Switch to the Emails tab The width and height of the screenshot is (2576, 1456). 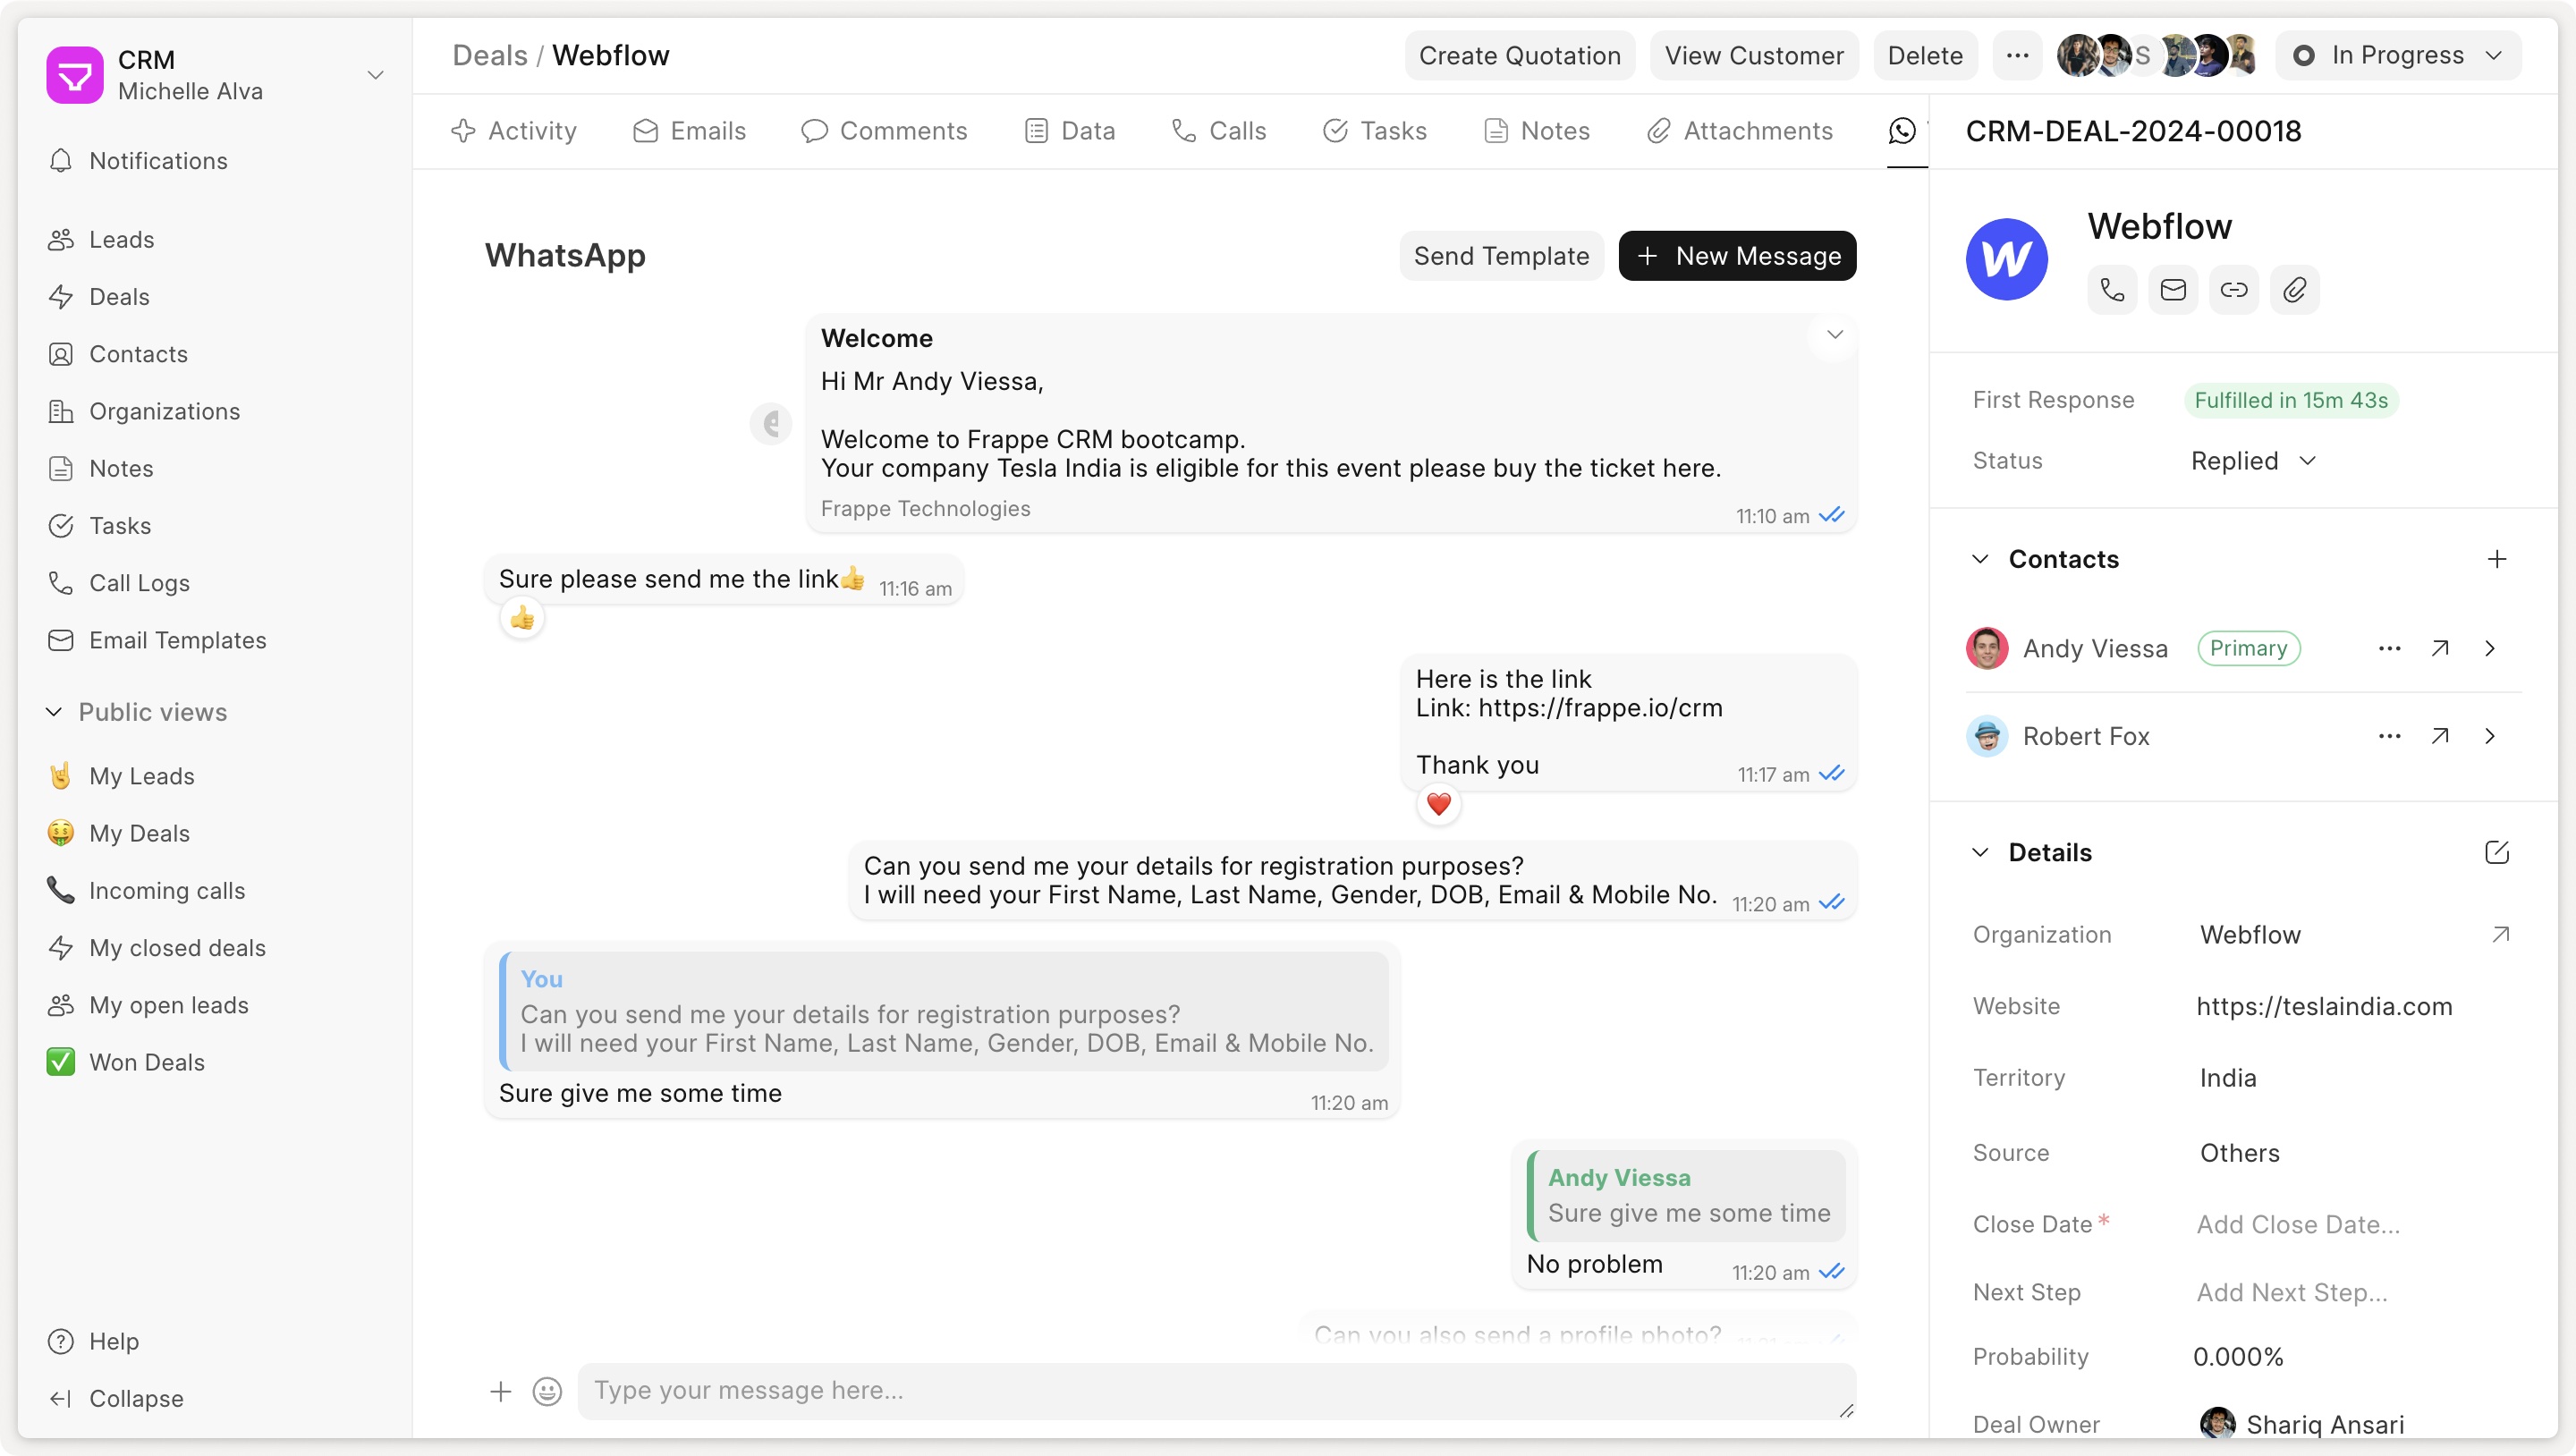(x=690, y=131)
